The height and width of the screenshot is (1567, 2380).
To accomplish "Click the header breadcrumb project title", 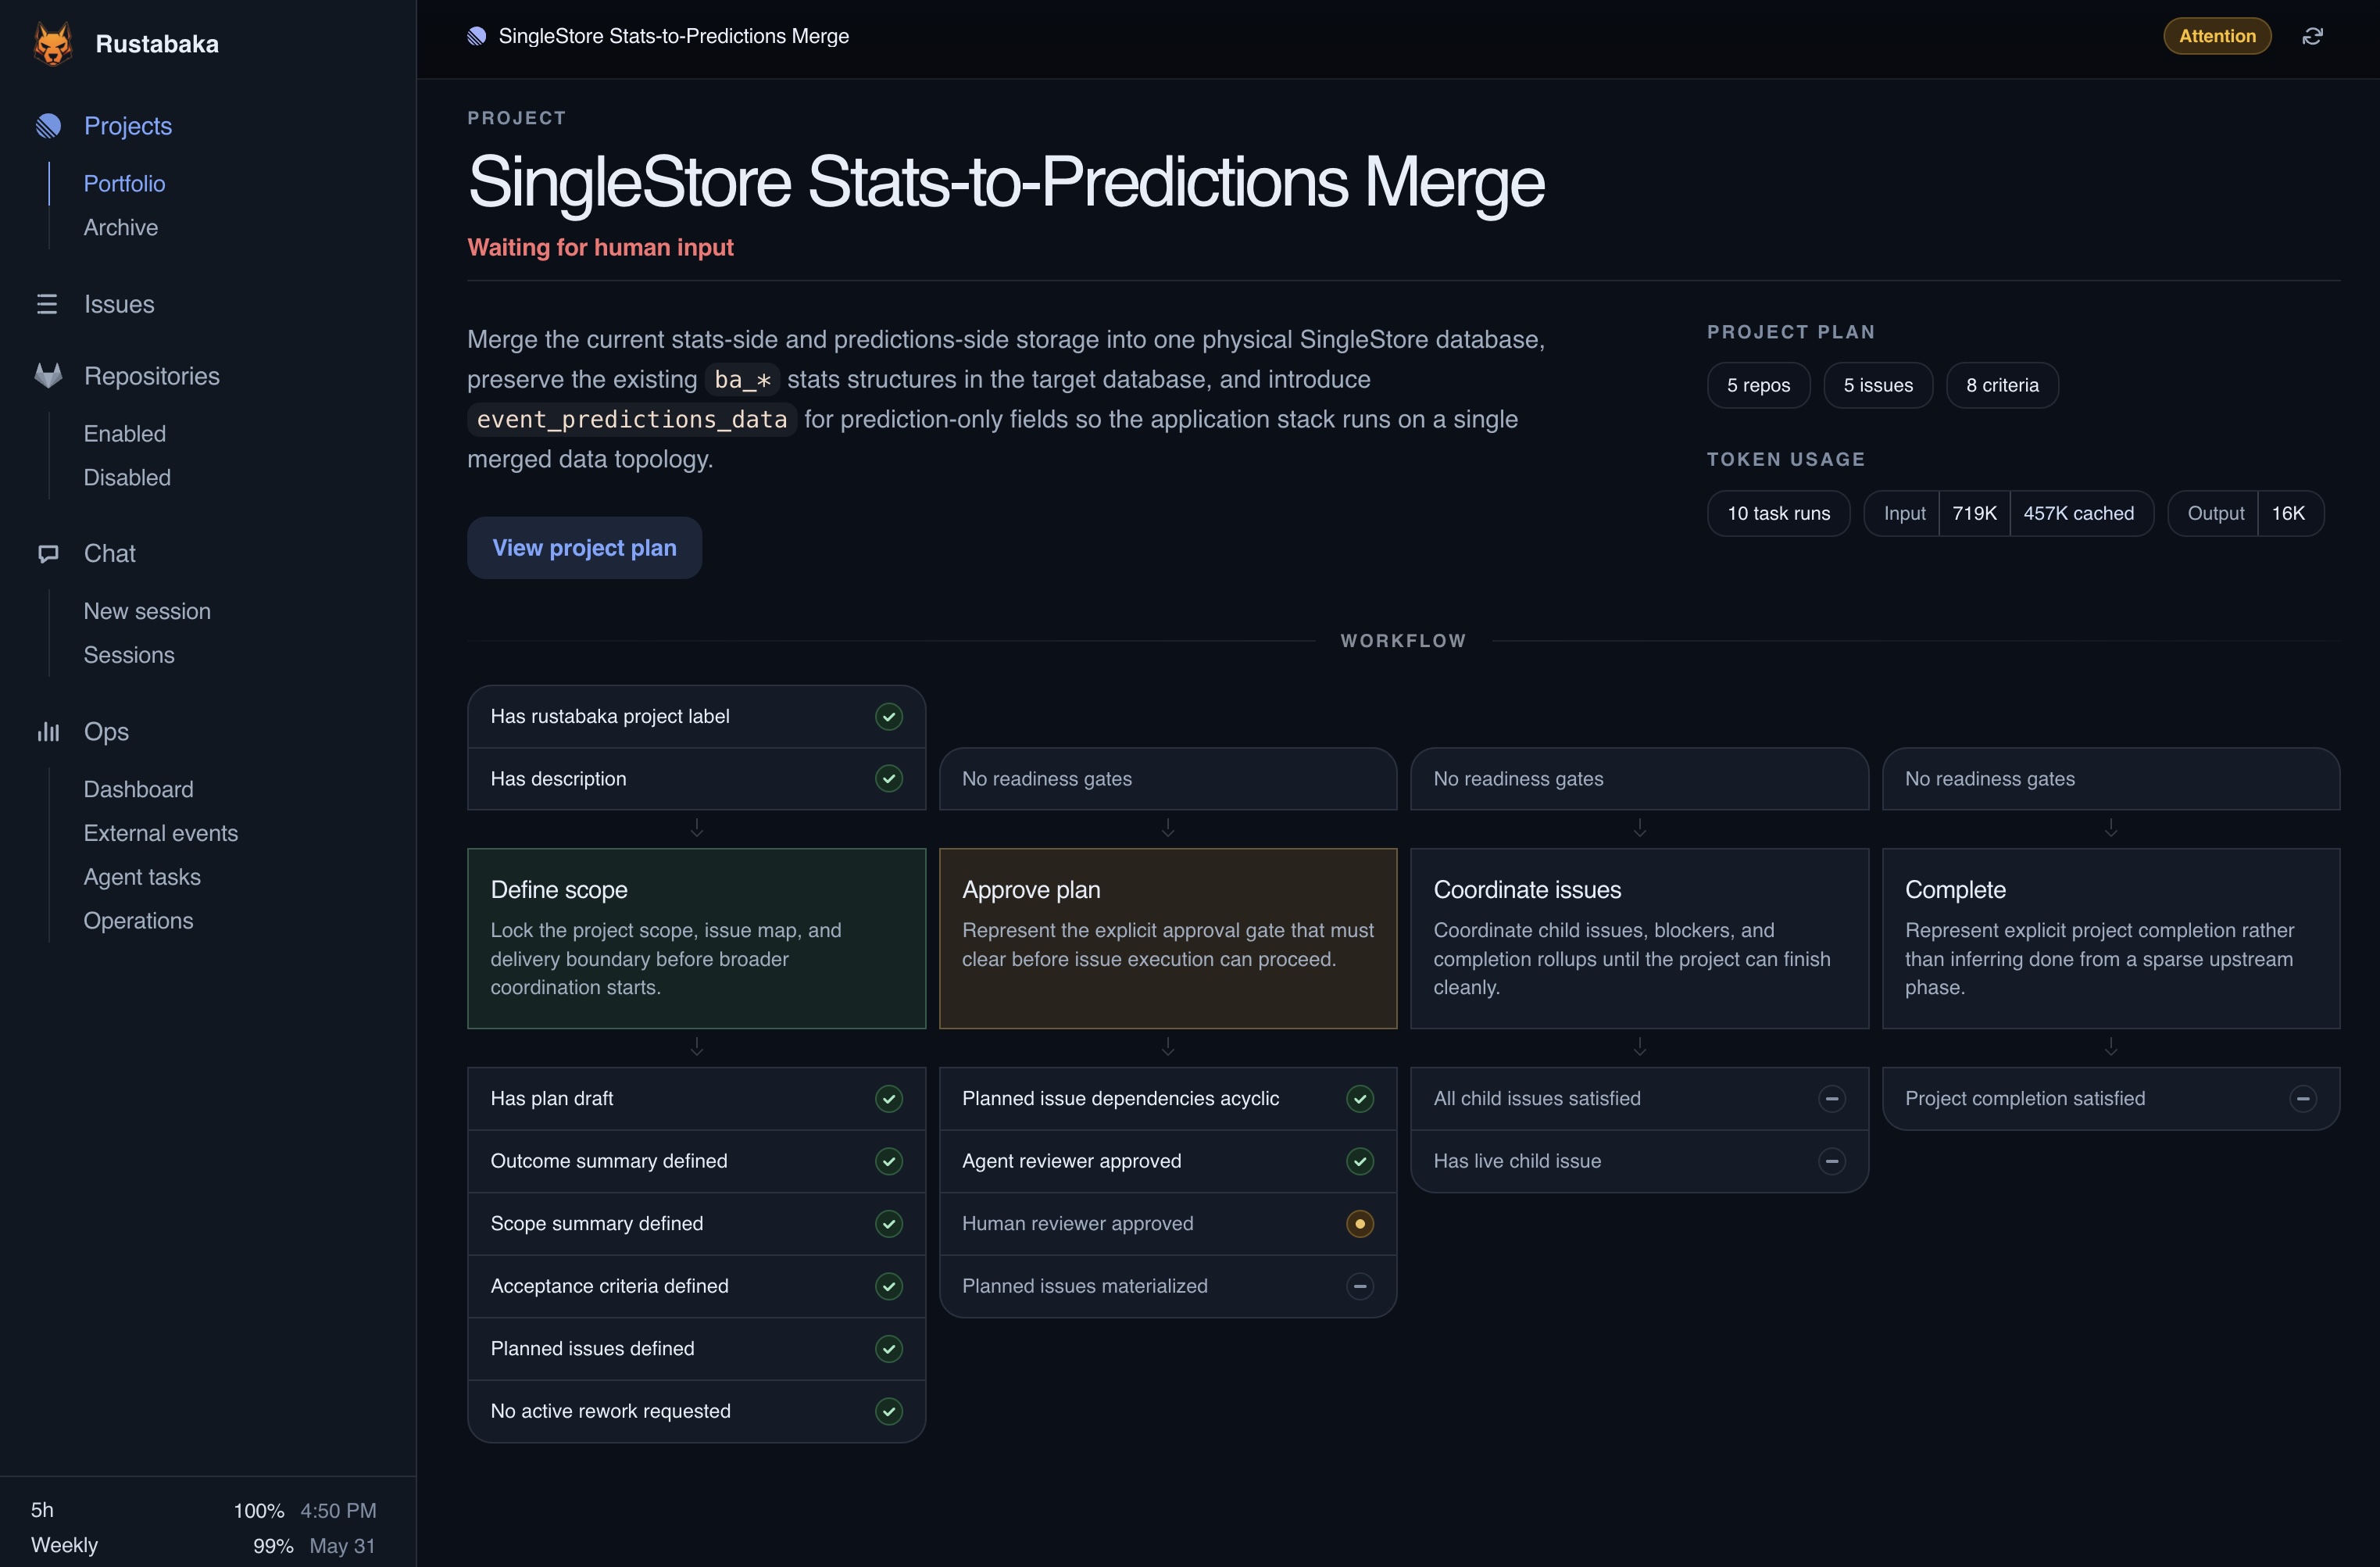I will click(673, 36).
